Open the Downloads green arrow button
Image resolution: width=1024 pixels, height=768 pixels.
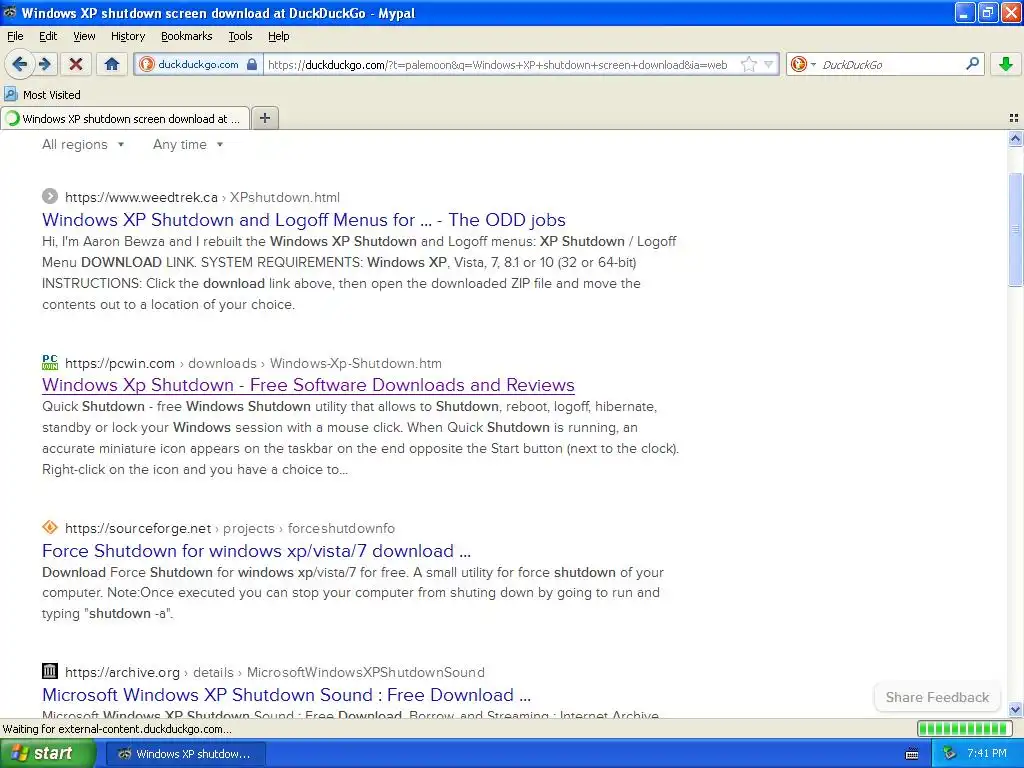[x=1006, y=64]
